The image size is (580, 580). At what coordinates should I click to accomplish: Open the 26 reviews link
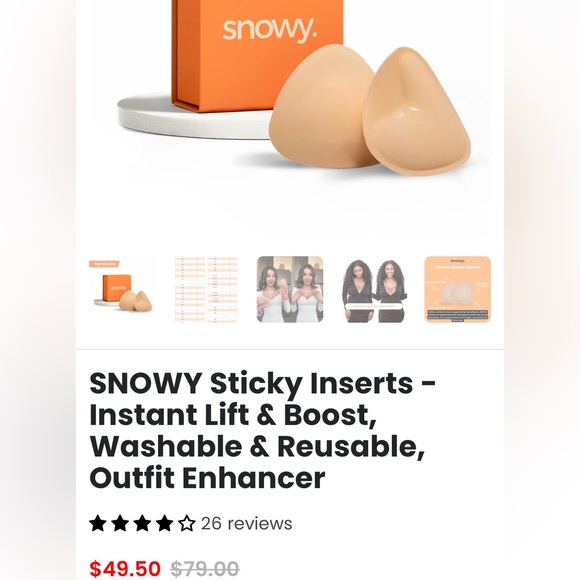tap(247, 523)
